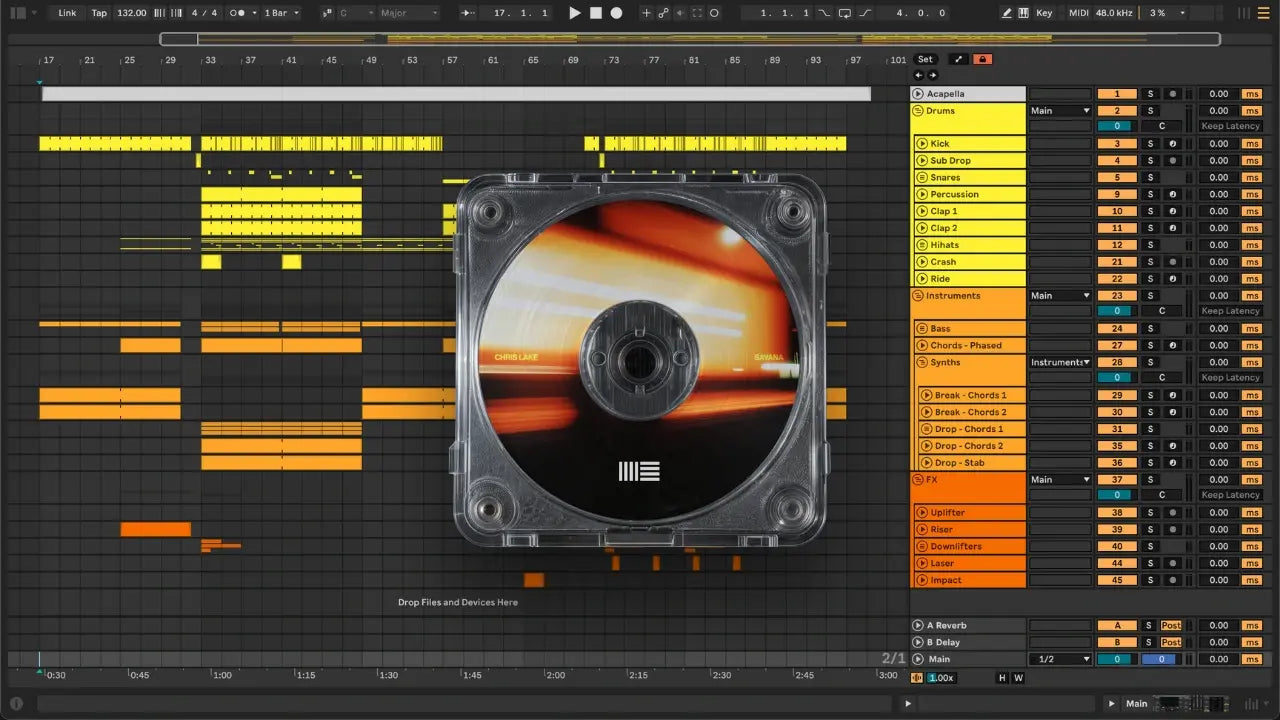Toggle the arrangement Loop switch
The width and height of the screenshot is (1280, 720).
pyautogui.click(x=845, y=13)
